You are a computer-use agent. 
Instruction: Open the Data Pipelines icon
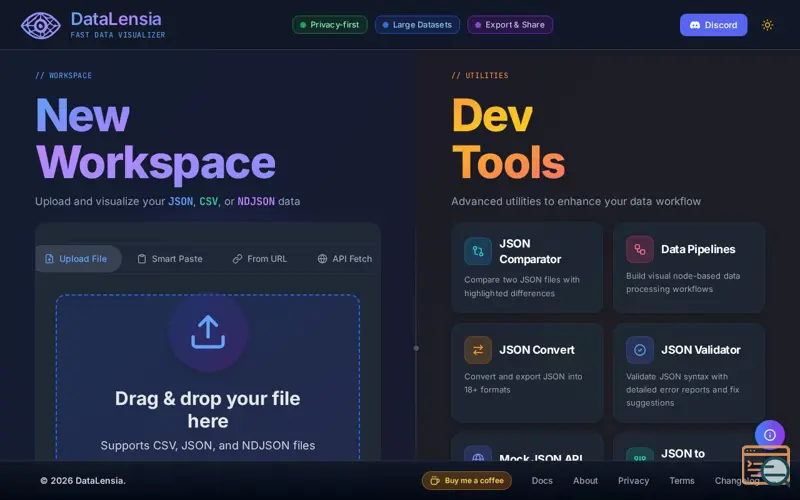640,249
